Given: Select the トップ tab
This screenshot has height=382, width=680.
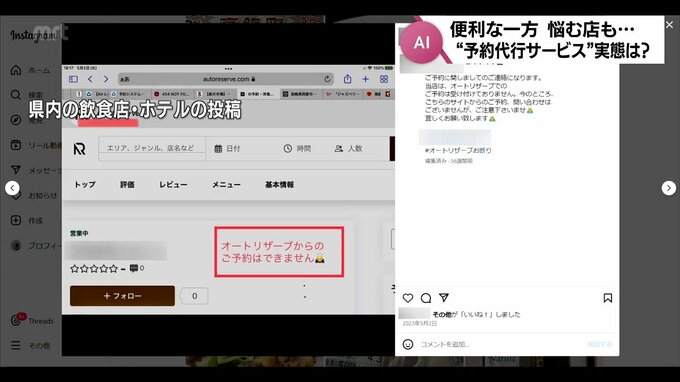Looking at the screenshot, I should pos(85,184).
